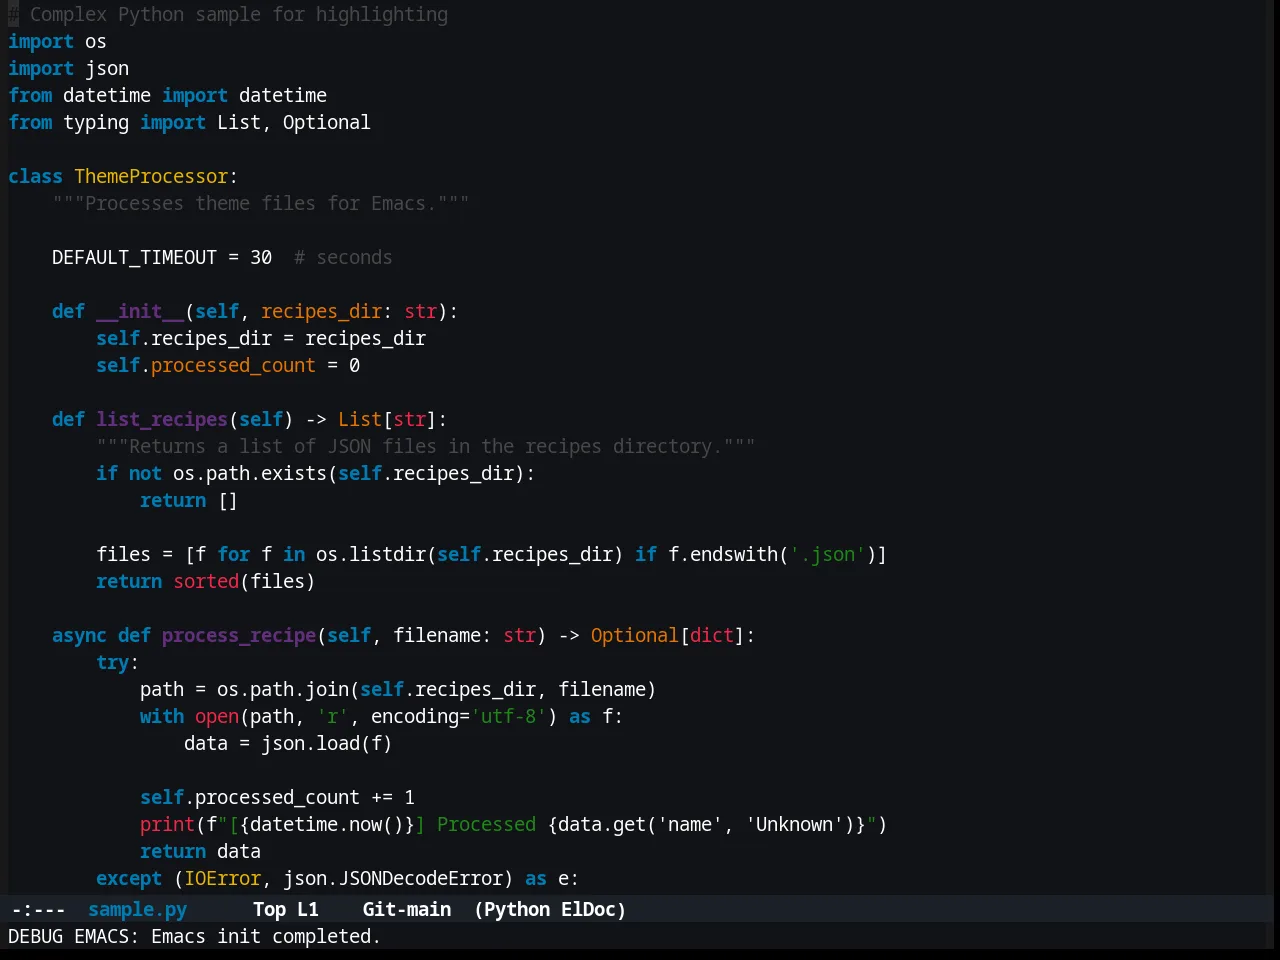Click the 'import os' line
This screenshot has width=1280, height=960.
point(57,41)
